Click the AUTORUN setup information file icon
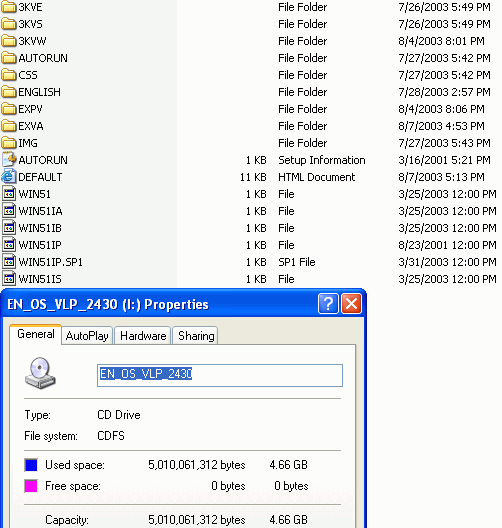This screenshot has height=528, width=502. point(9,160)
